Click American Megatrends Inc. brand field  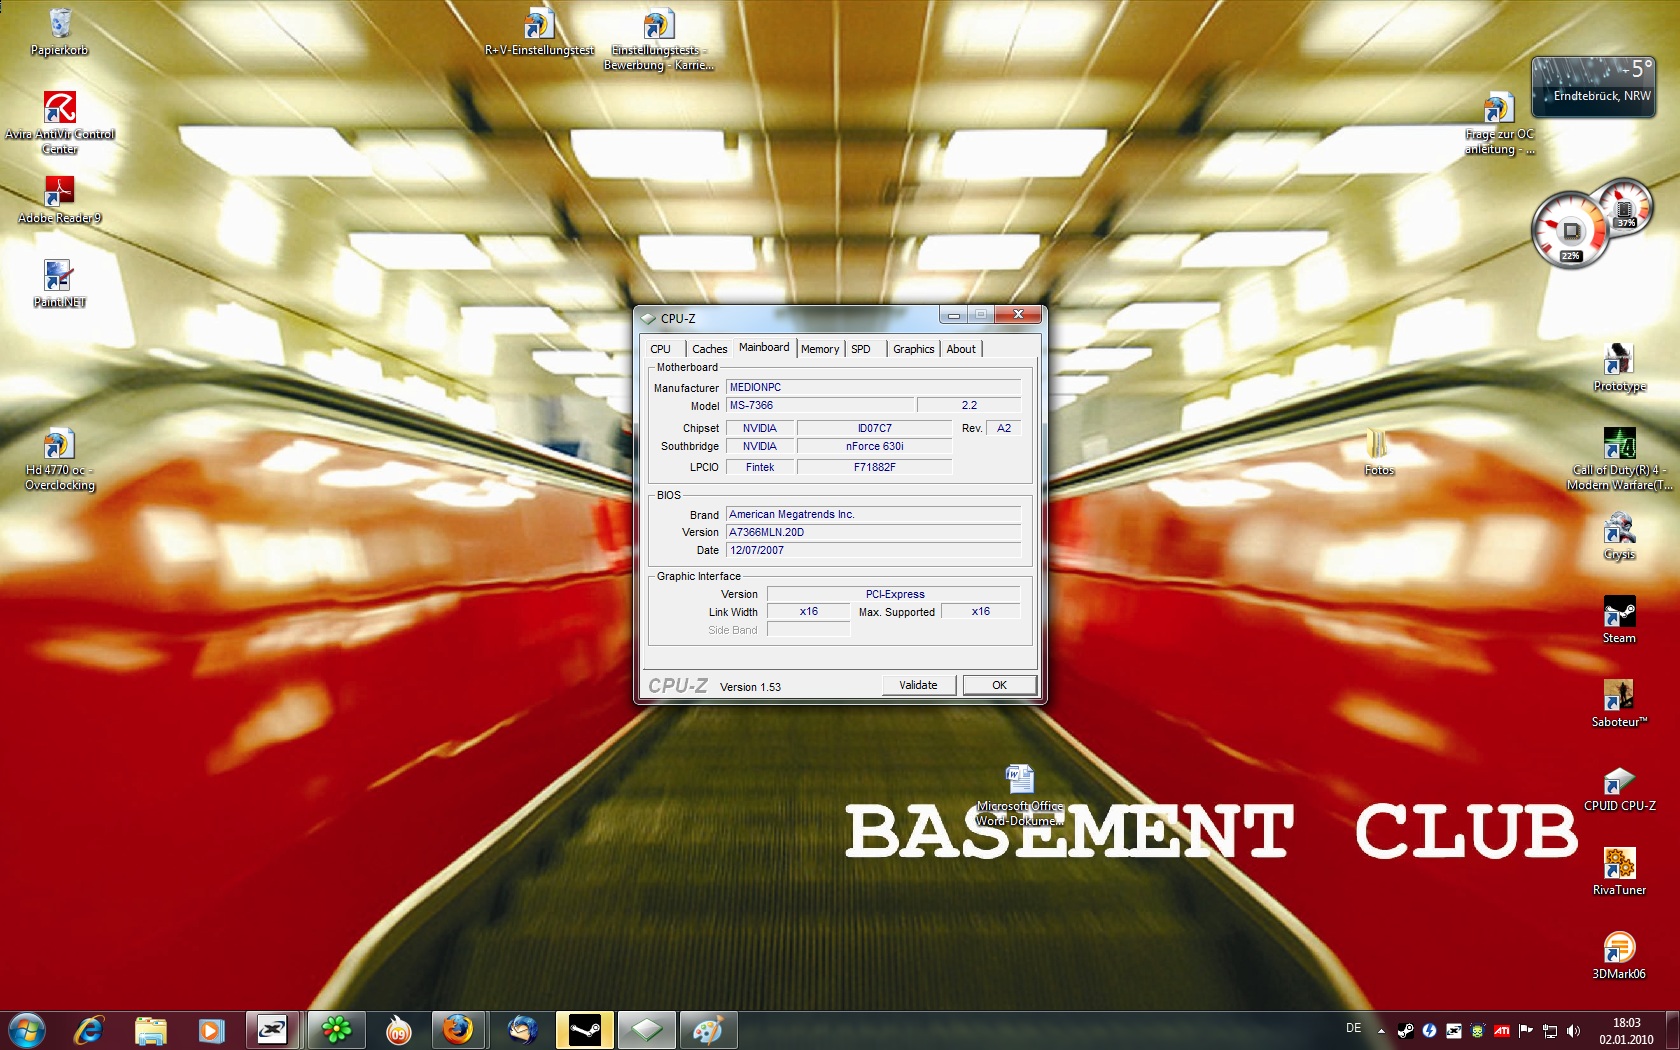click(874, 514)
